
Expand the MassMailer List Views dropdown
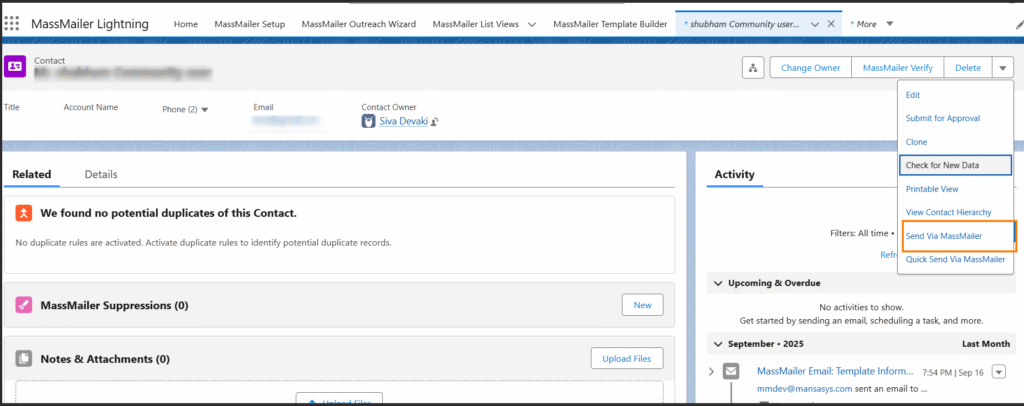tap(531, 24)
